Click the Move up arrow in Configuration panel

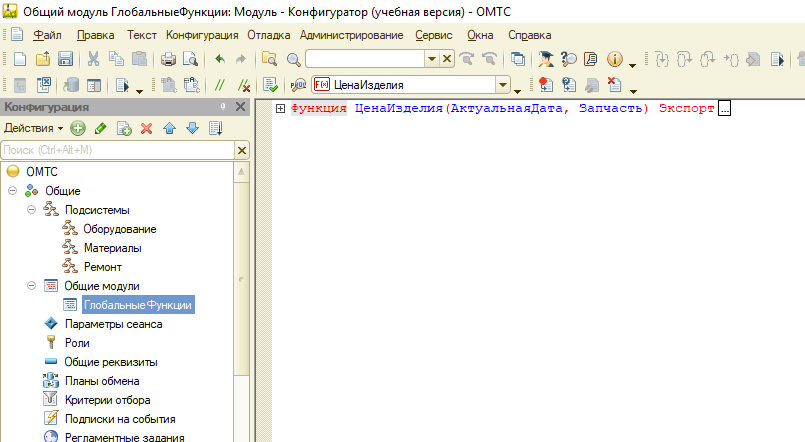click(x=169, y=128)
